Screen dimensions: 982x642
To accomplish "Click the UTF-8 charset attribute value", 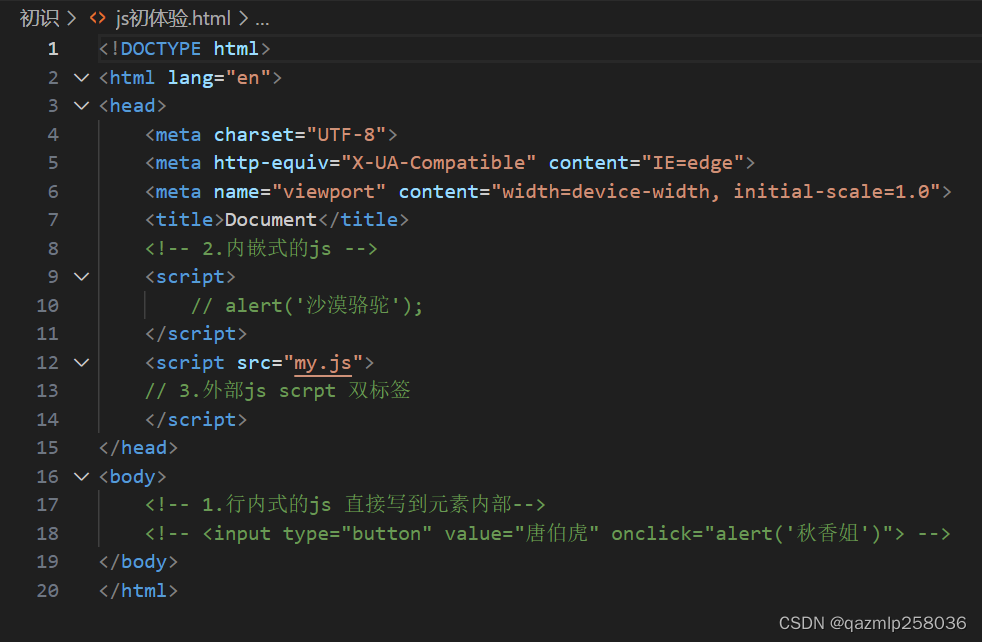I will click(x=346, y=135).
